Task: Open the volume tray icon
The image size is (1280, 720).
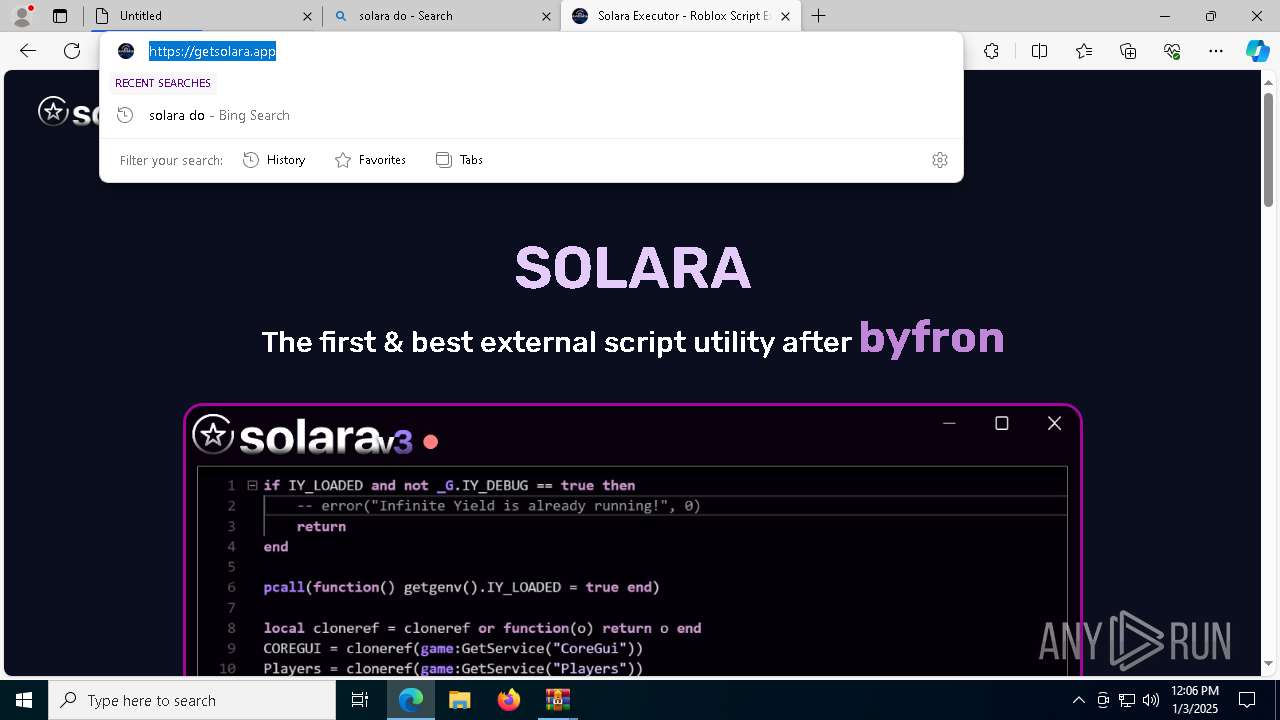Action: pos(1150,701)
